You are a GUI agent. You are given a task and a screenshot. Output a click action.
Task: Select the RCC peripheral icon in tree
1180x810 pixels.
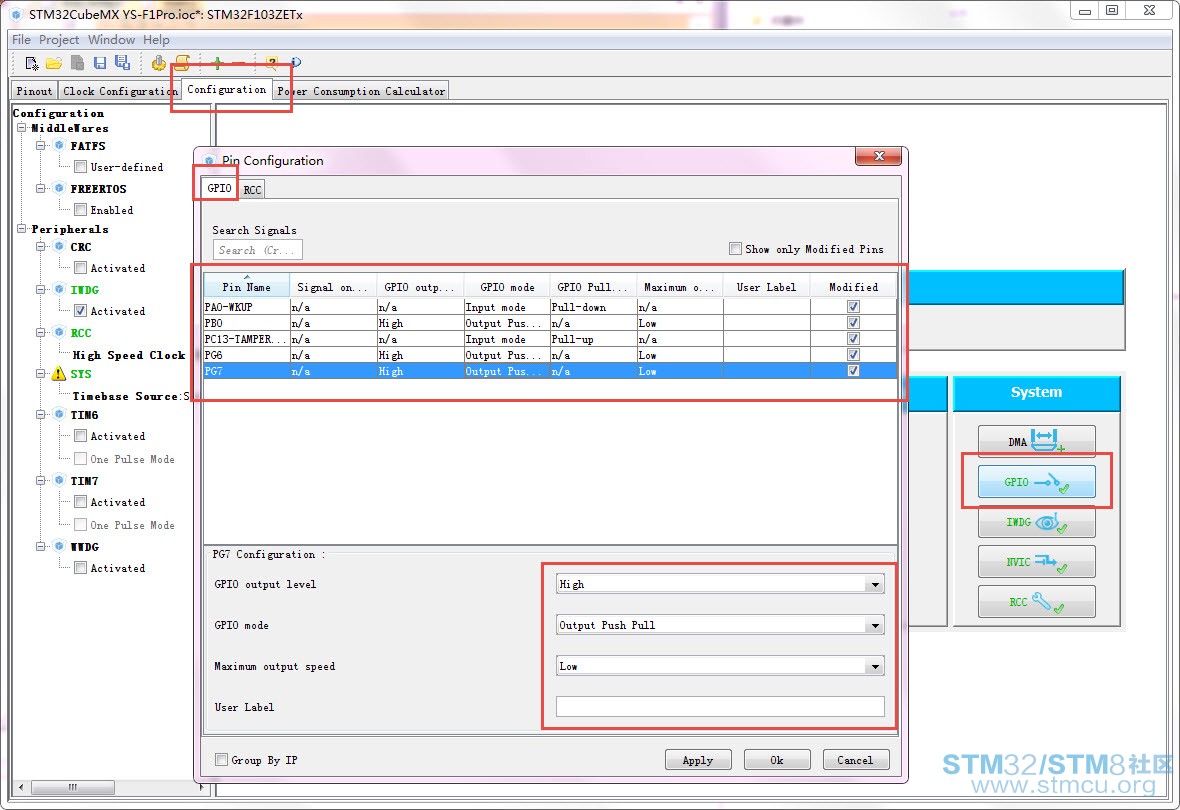59,332
